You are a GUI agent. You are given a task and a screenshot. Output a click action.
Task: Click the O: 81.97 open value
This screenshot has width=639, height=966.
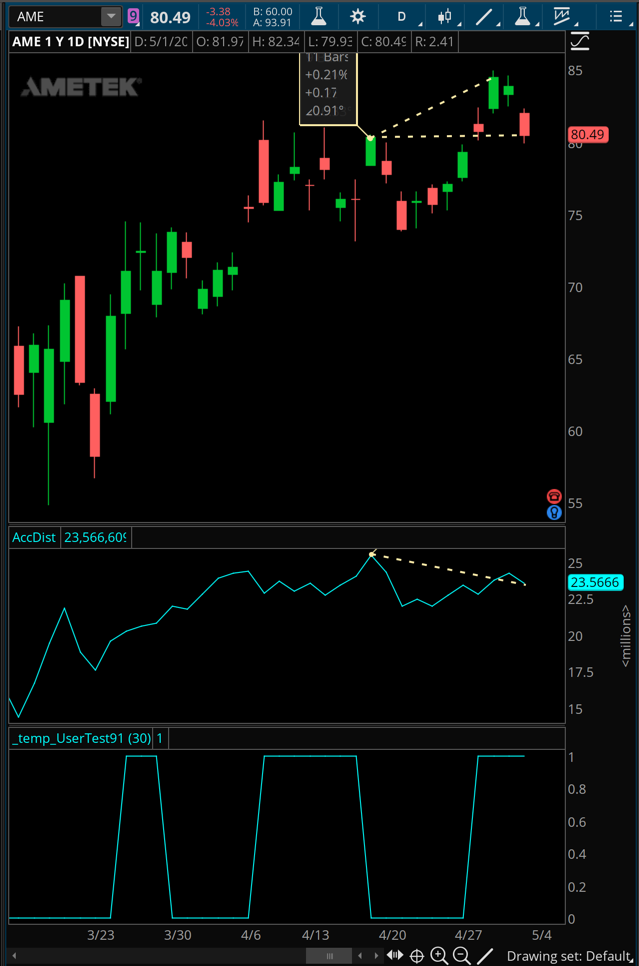pyautogui.click(x=219, y=42)
